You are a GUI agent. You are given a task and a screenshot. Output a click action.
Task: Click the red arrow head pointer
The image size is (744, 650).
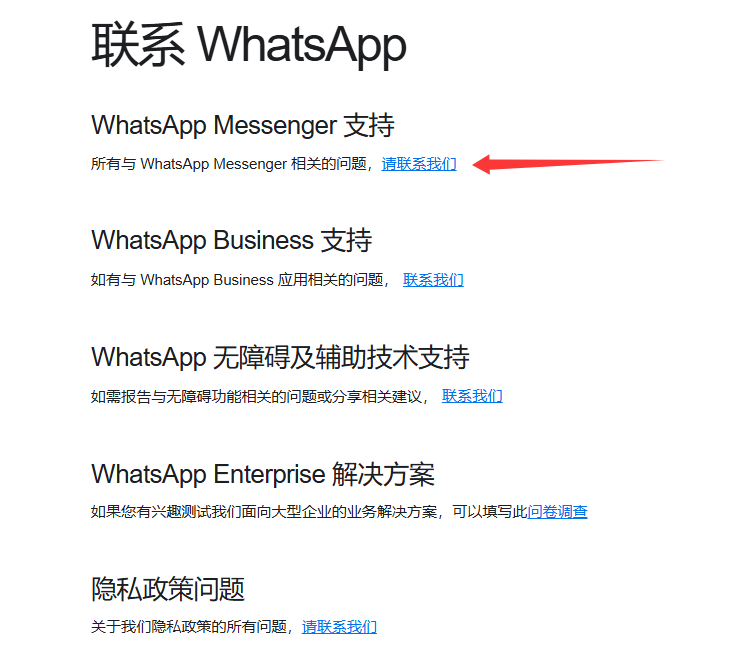point(483,165)
